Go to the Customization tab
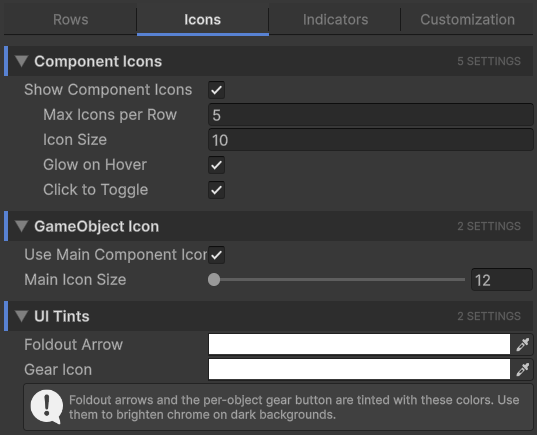Image resolution: width=537 pixels, height=435 pixels. (x=467, y=20)
